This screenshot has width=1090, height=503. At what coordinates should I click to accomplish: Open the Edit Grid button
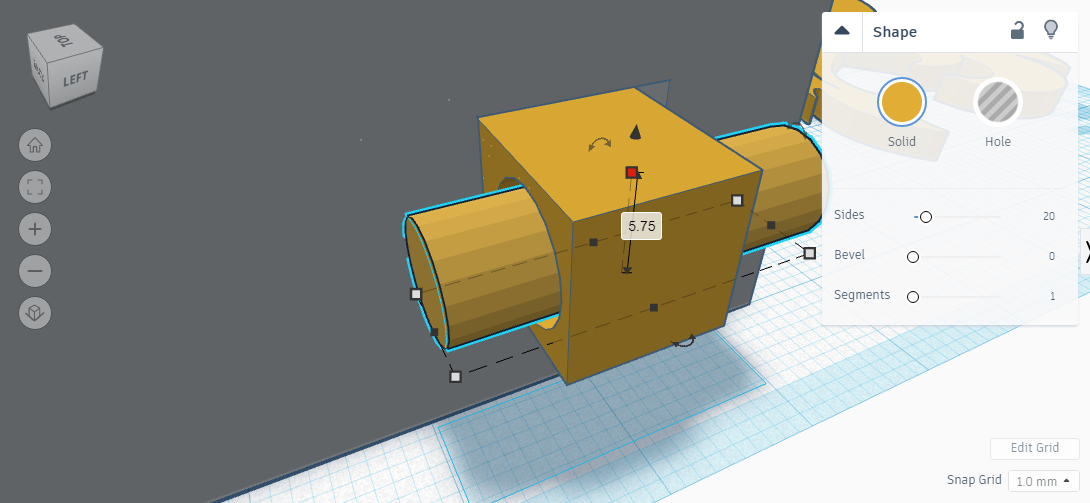click(x=1034, y=448)
